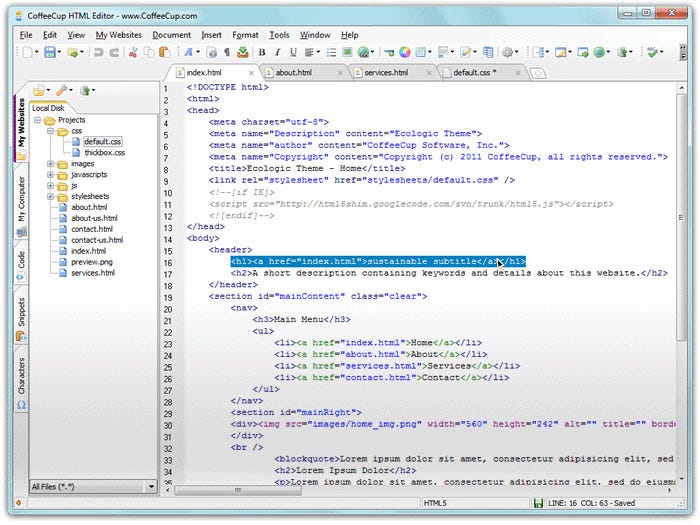Viewport: 700px width, 525px height.
Task: Switch to the services.html tab
Action: point(384,73)
